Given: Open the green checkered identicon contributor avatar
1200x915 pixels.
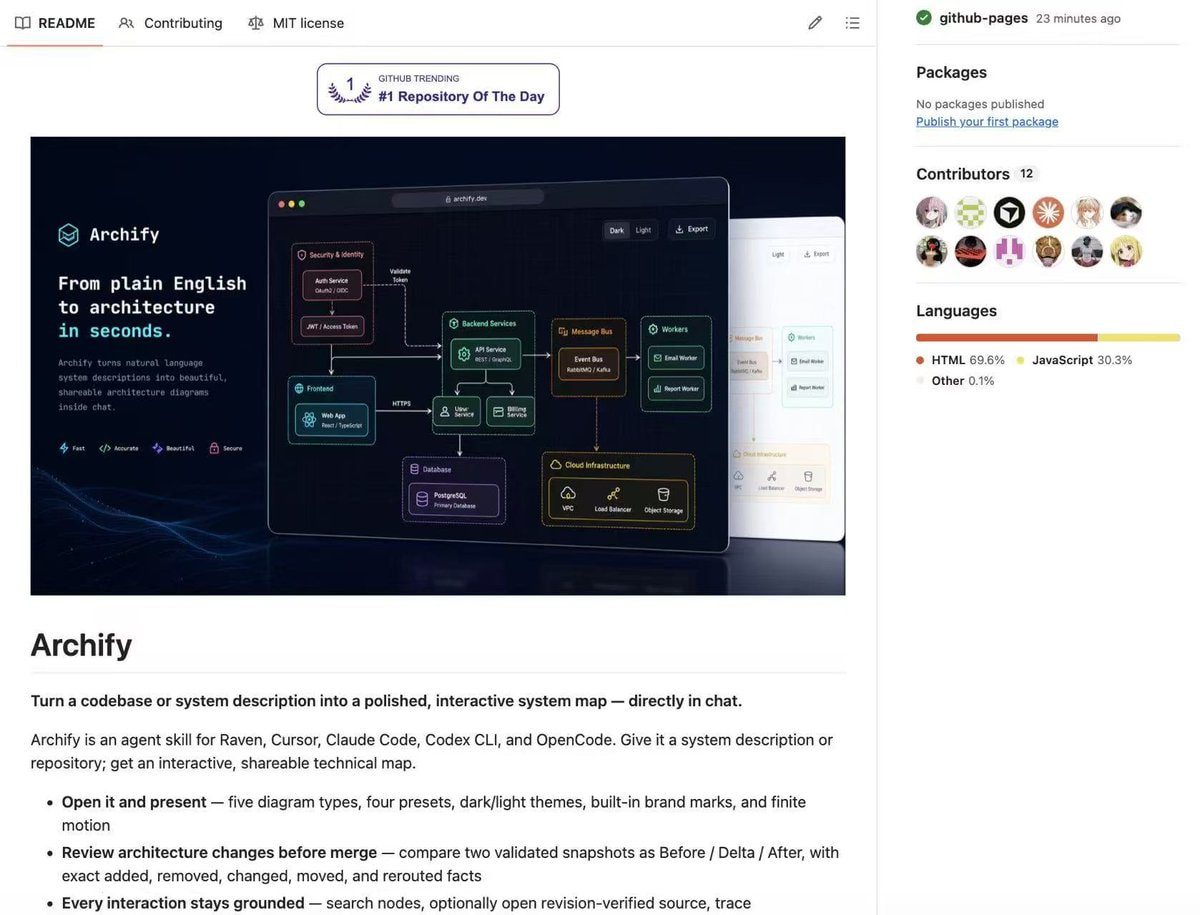Looking at the screenshot, I should [971, 212].
